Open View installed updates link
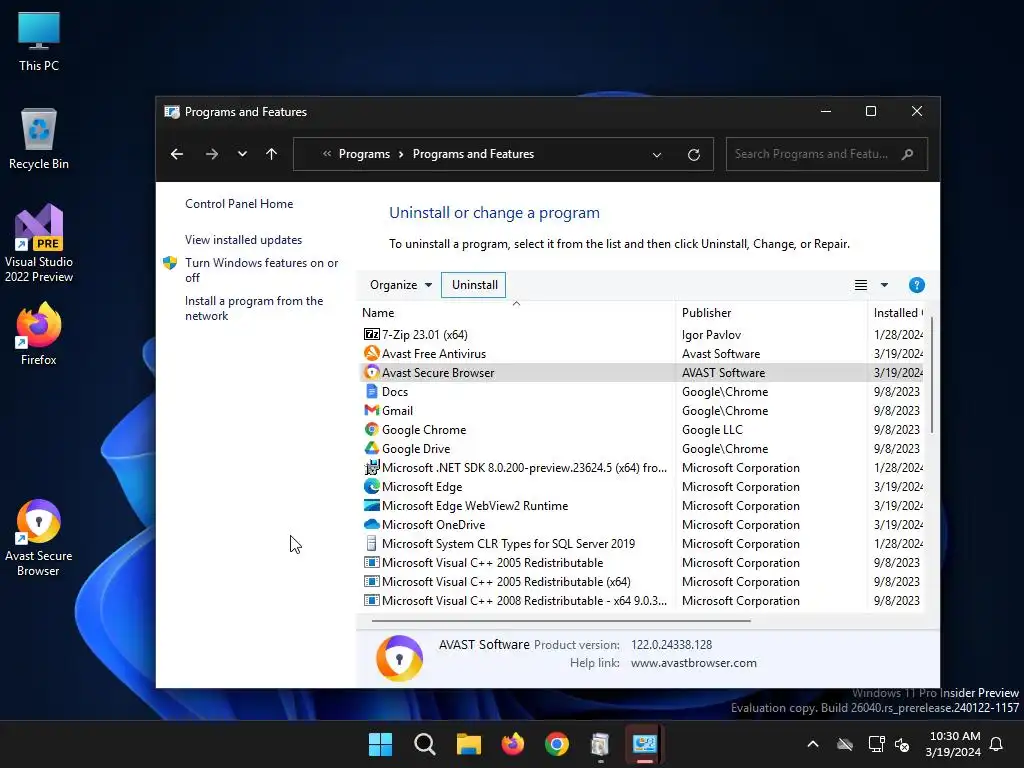Viewport: 1024px width, 768px height. pyautogui.click(x=244, y=240)
